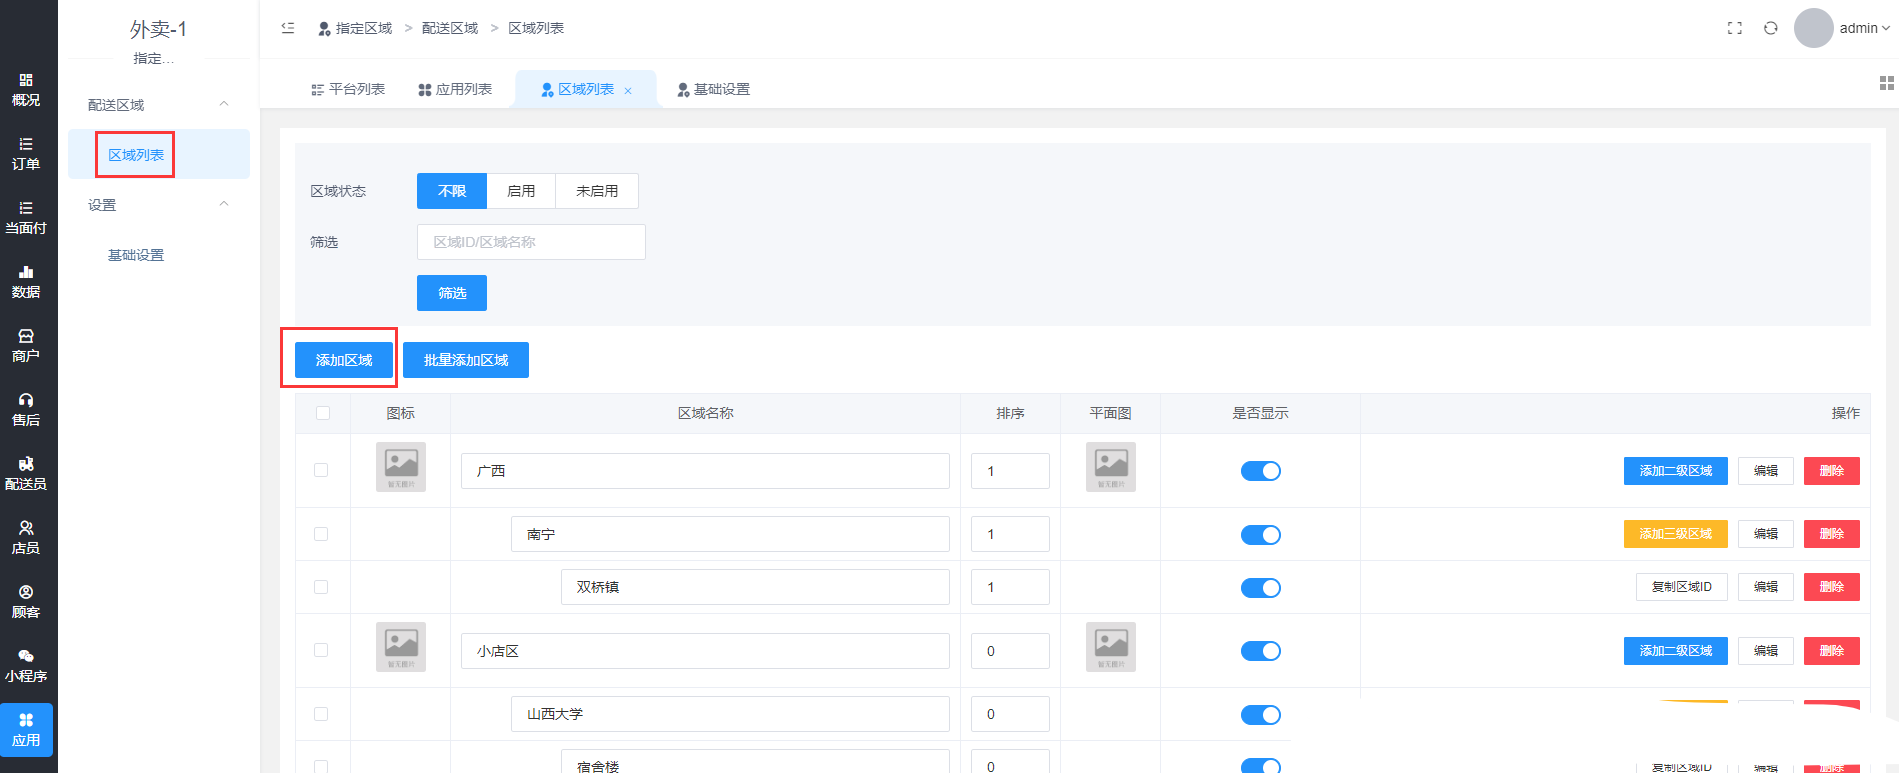Switch to the 应用列表 tab
This screenshot has height=773, width=1899.
(x=455, y=89)
